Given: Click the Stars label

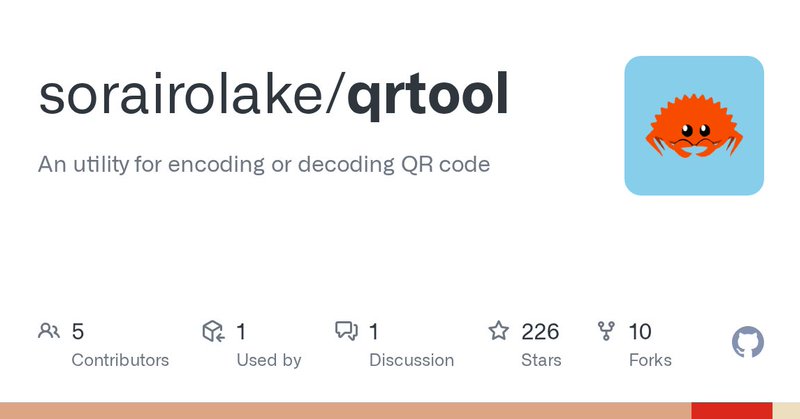Looking at the screenshot, I should tap(541, 360).
